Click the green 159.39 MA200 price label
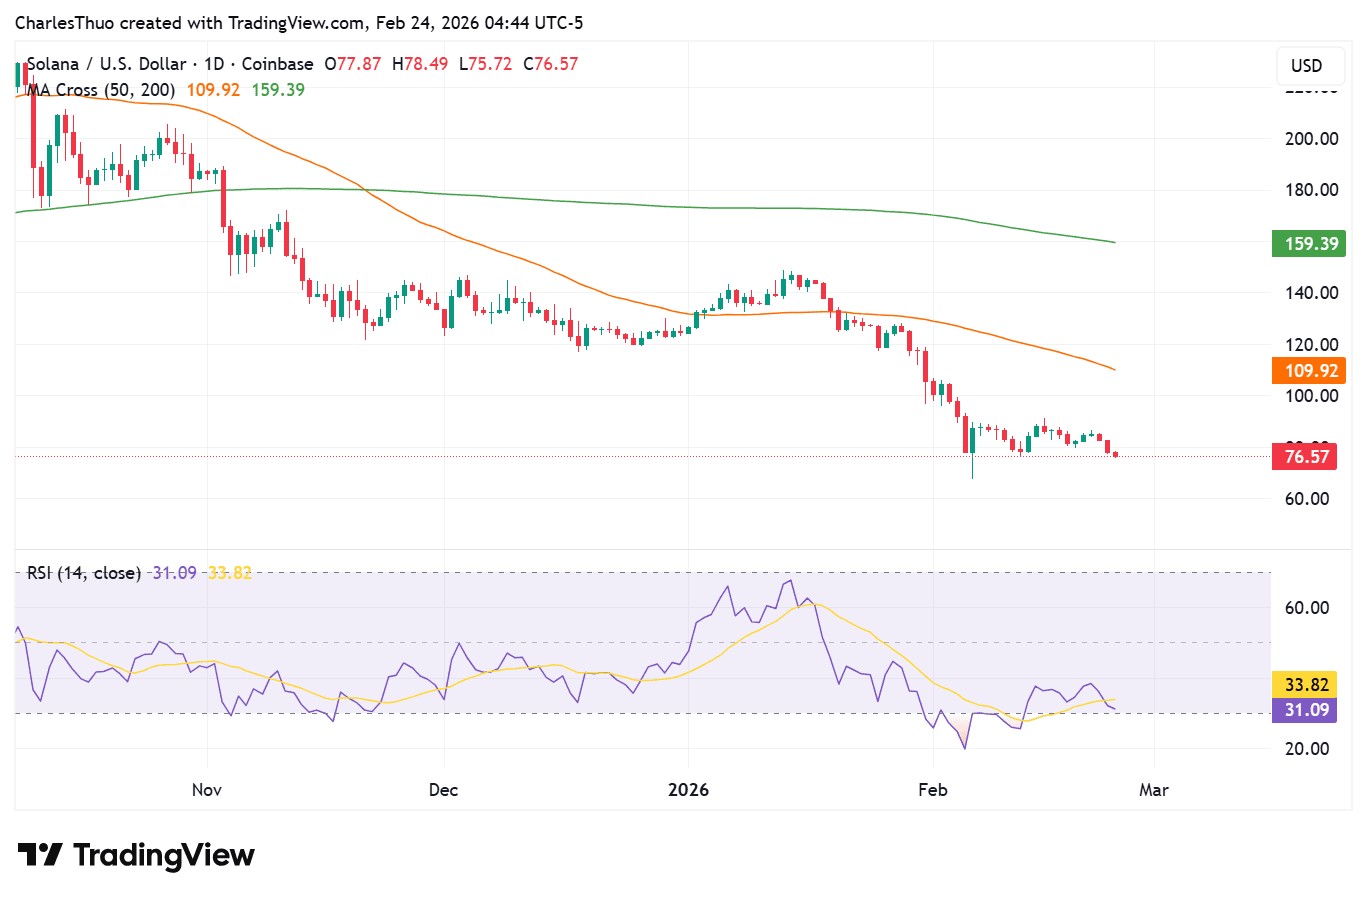The image size is (1367, 900). pos(1310,243)
